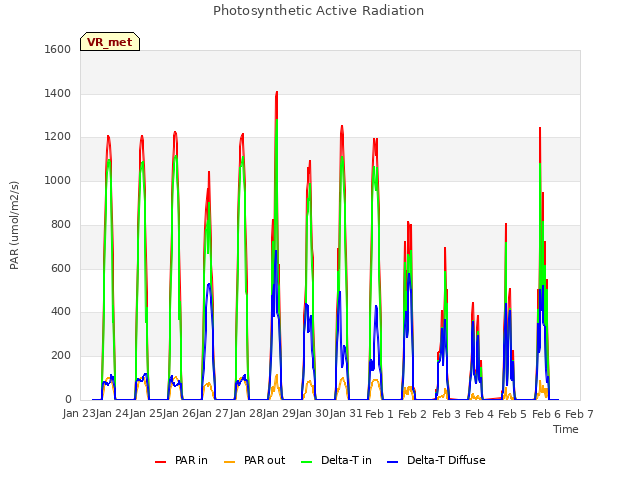The image size is (640, 480).
Task: Click the Photosynthetic Active Radiation chart title
Action: click(x=318, y=11)
